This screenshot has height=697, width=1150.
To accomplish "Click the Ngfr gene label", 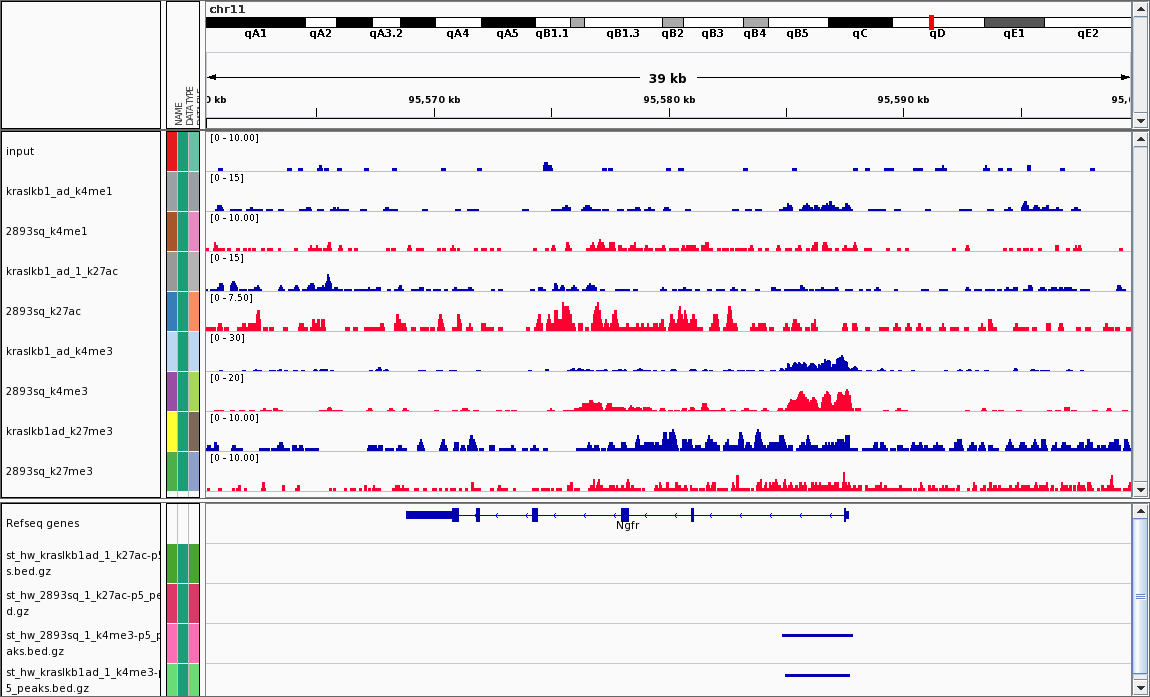I will point(627,525).
